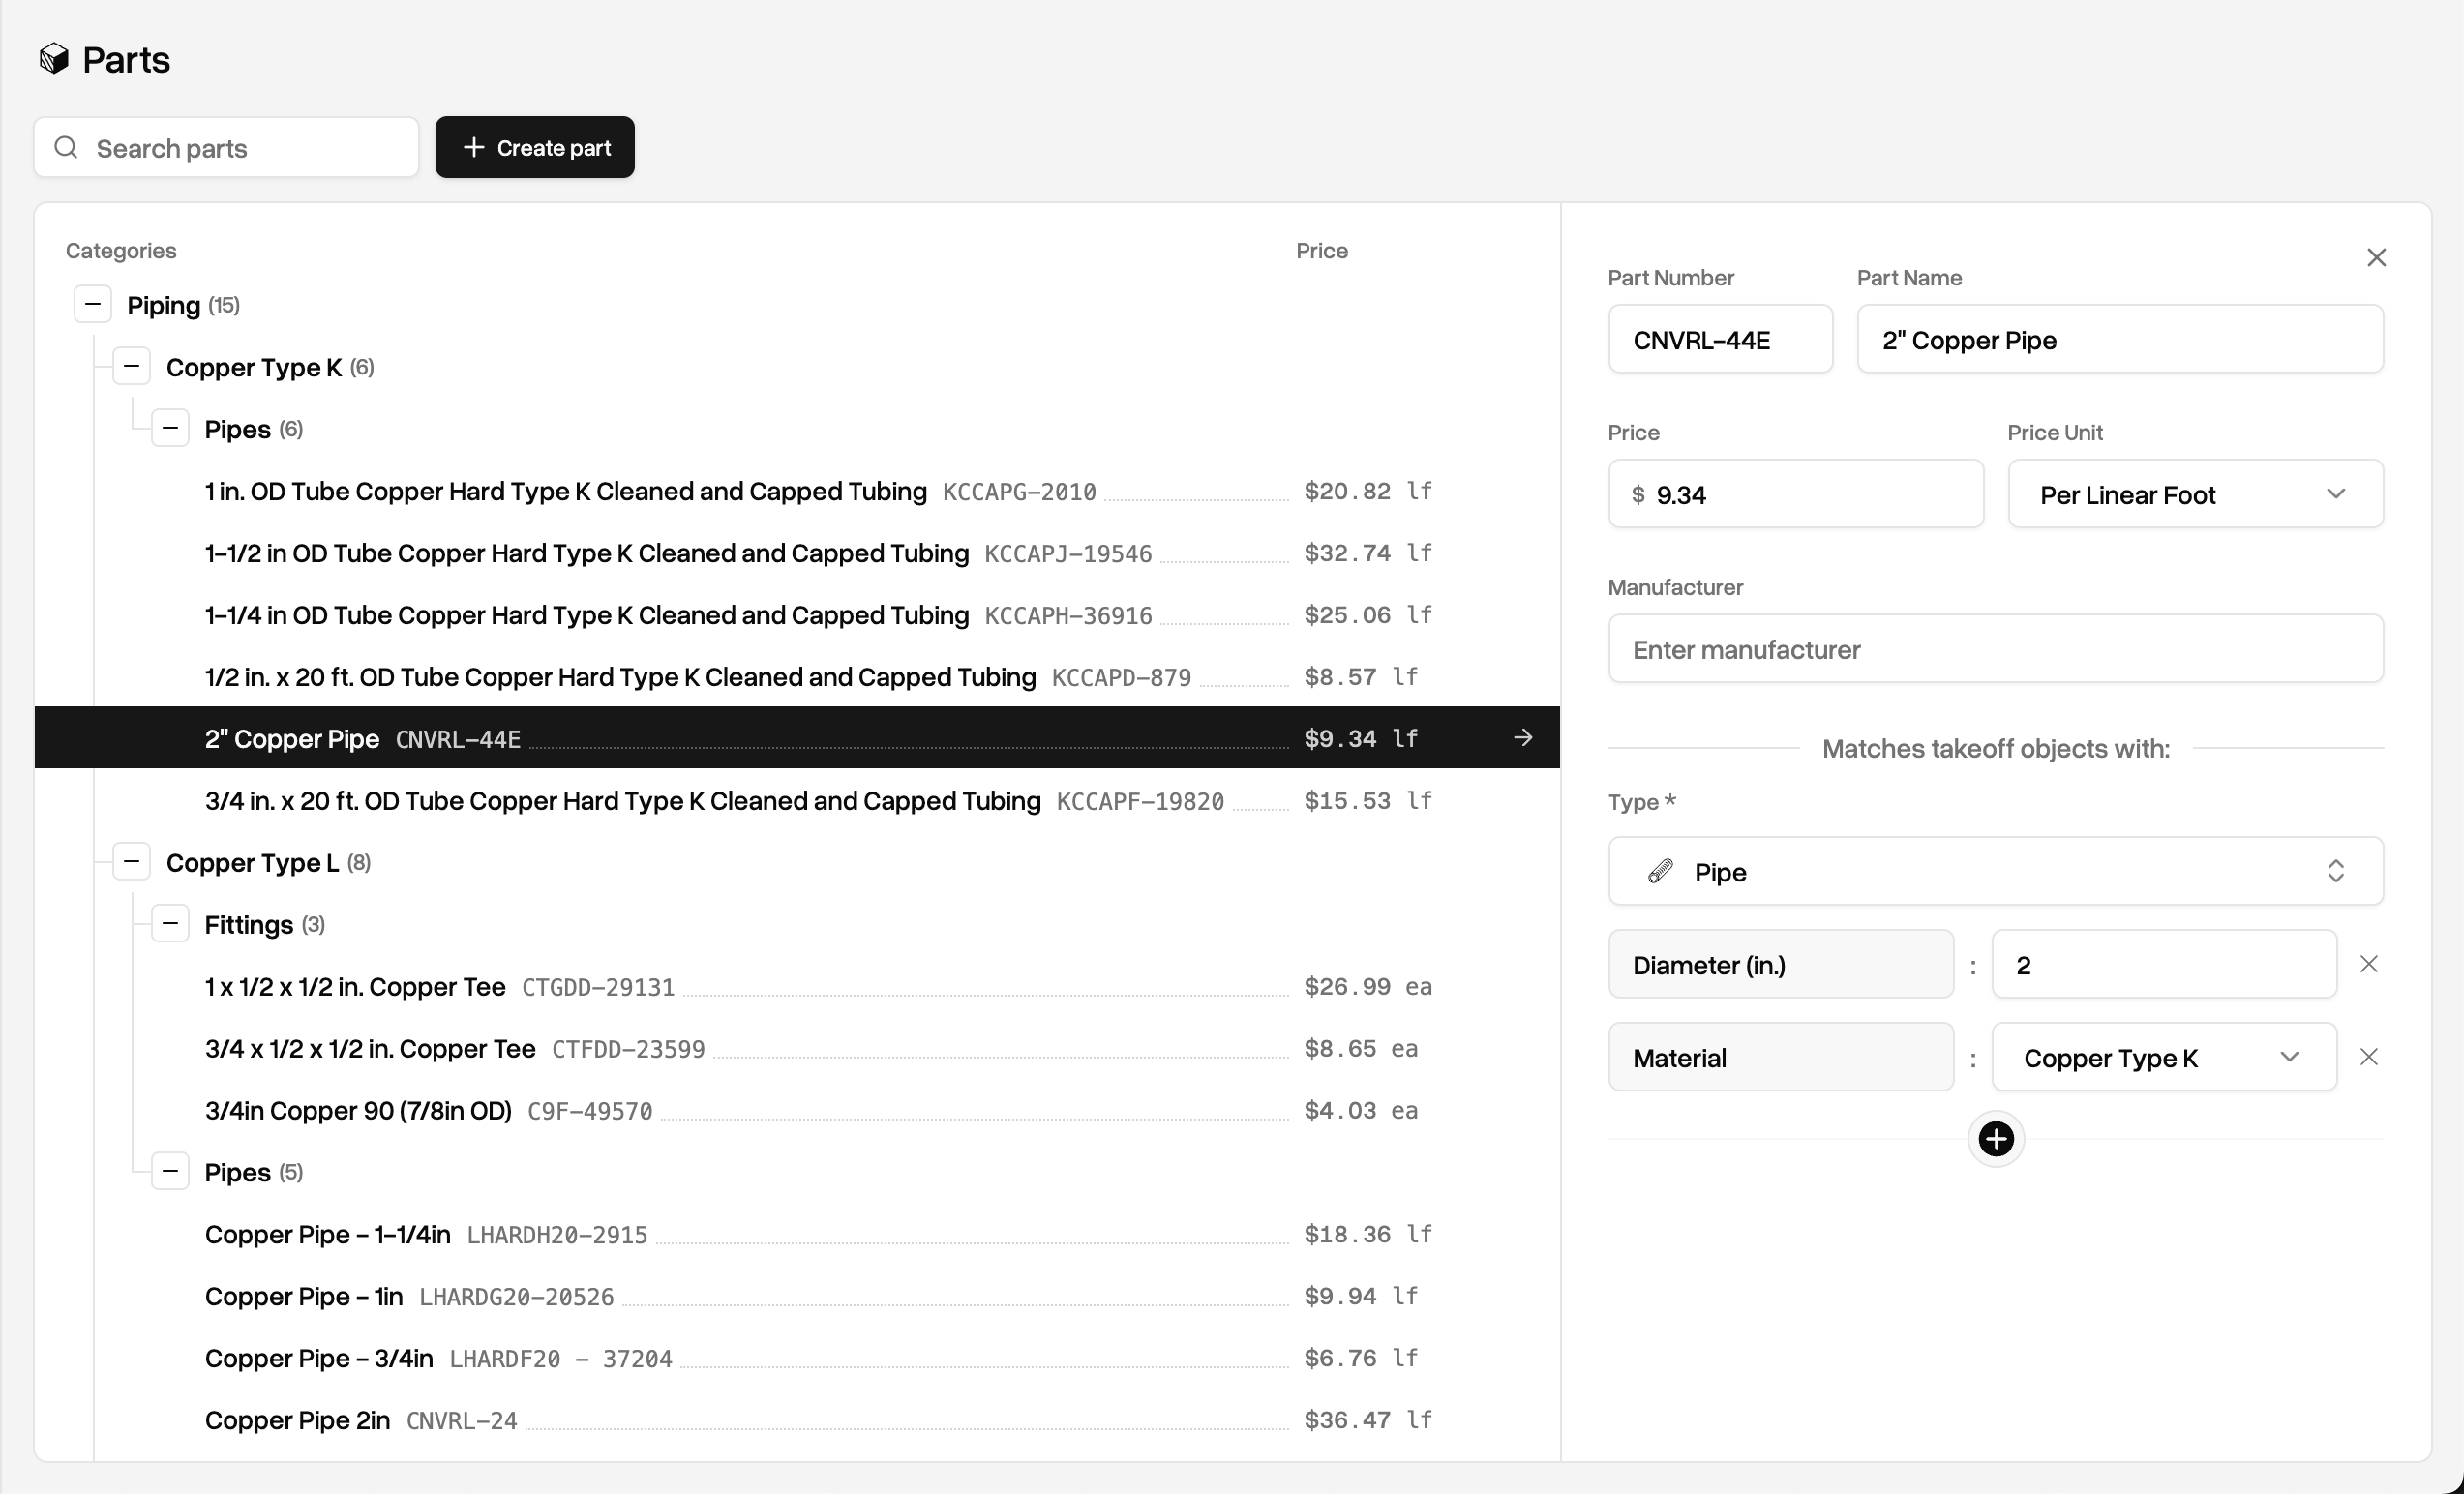Select Copper Pipe – 3/4in part

[797, 1358]
